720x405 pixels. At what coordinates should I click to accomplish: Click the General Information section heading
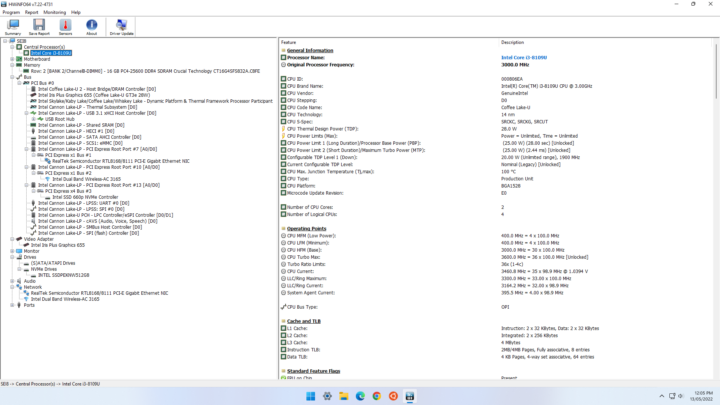click(310, 50)
